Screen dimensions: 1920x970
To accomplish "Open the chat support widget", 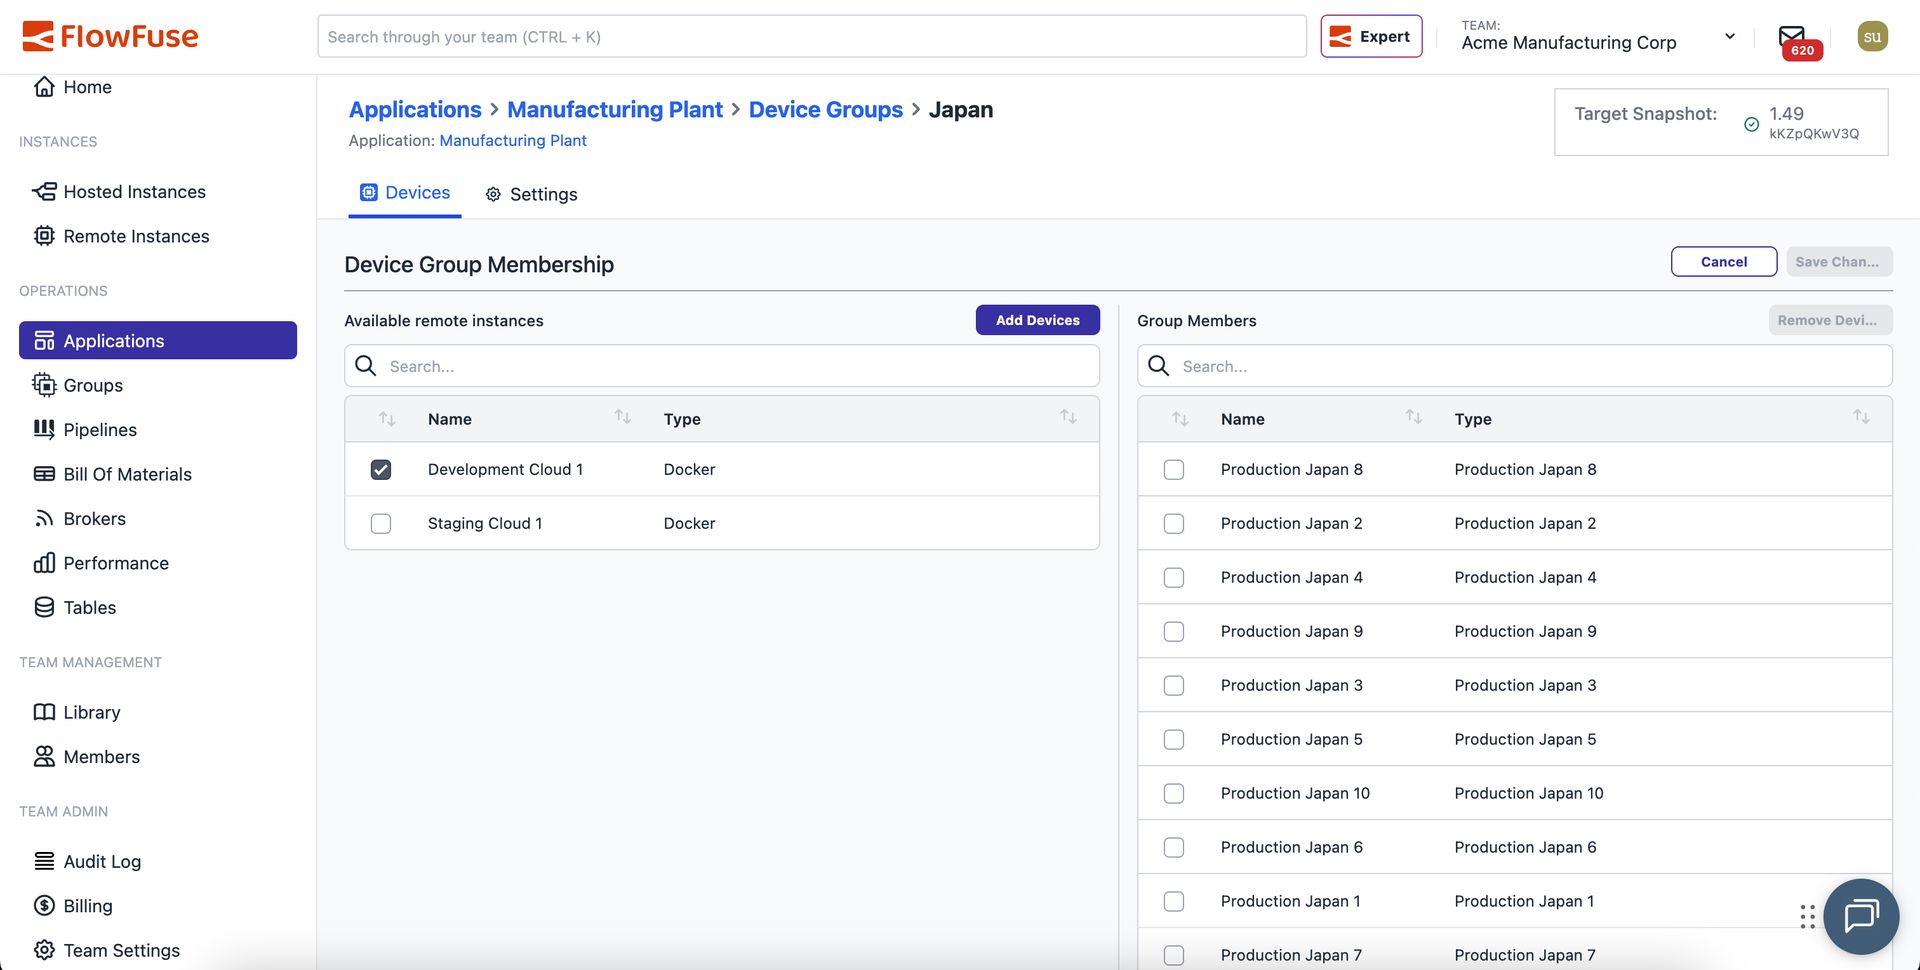I will pos(1860,916).
